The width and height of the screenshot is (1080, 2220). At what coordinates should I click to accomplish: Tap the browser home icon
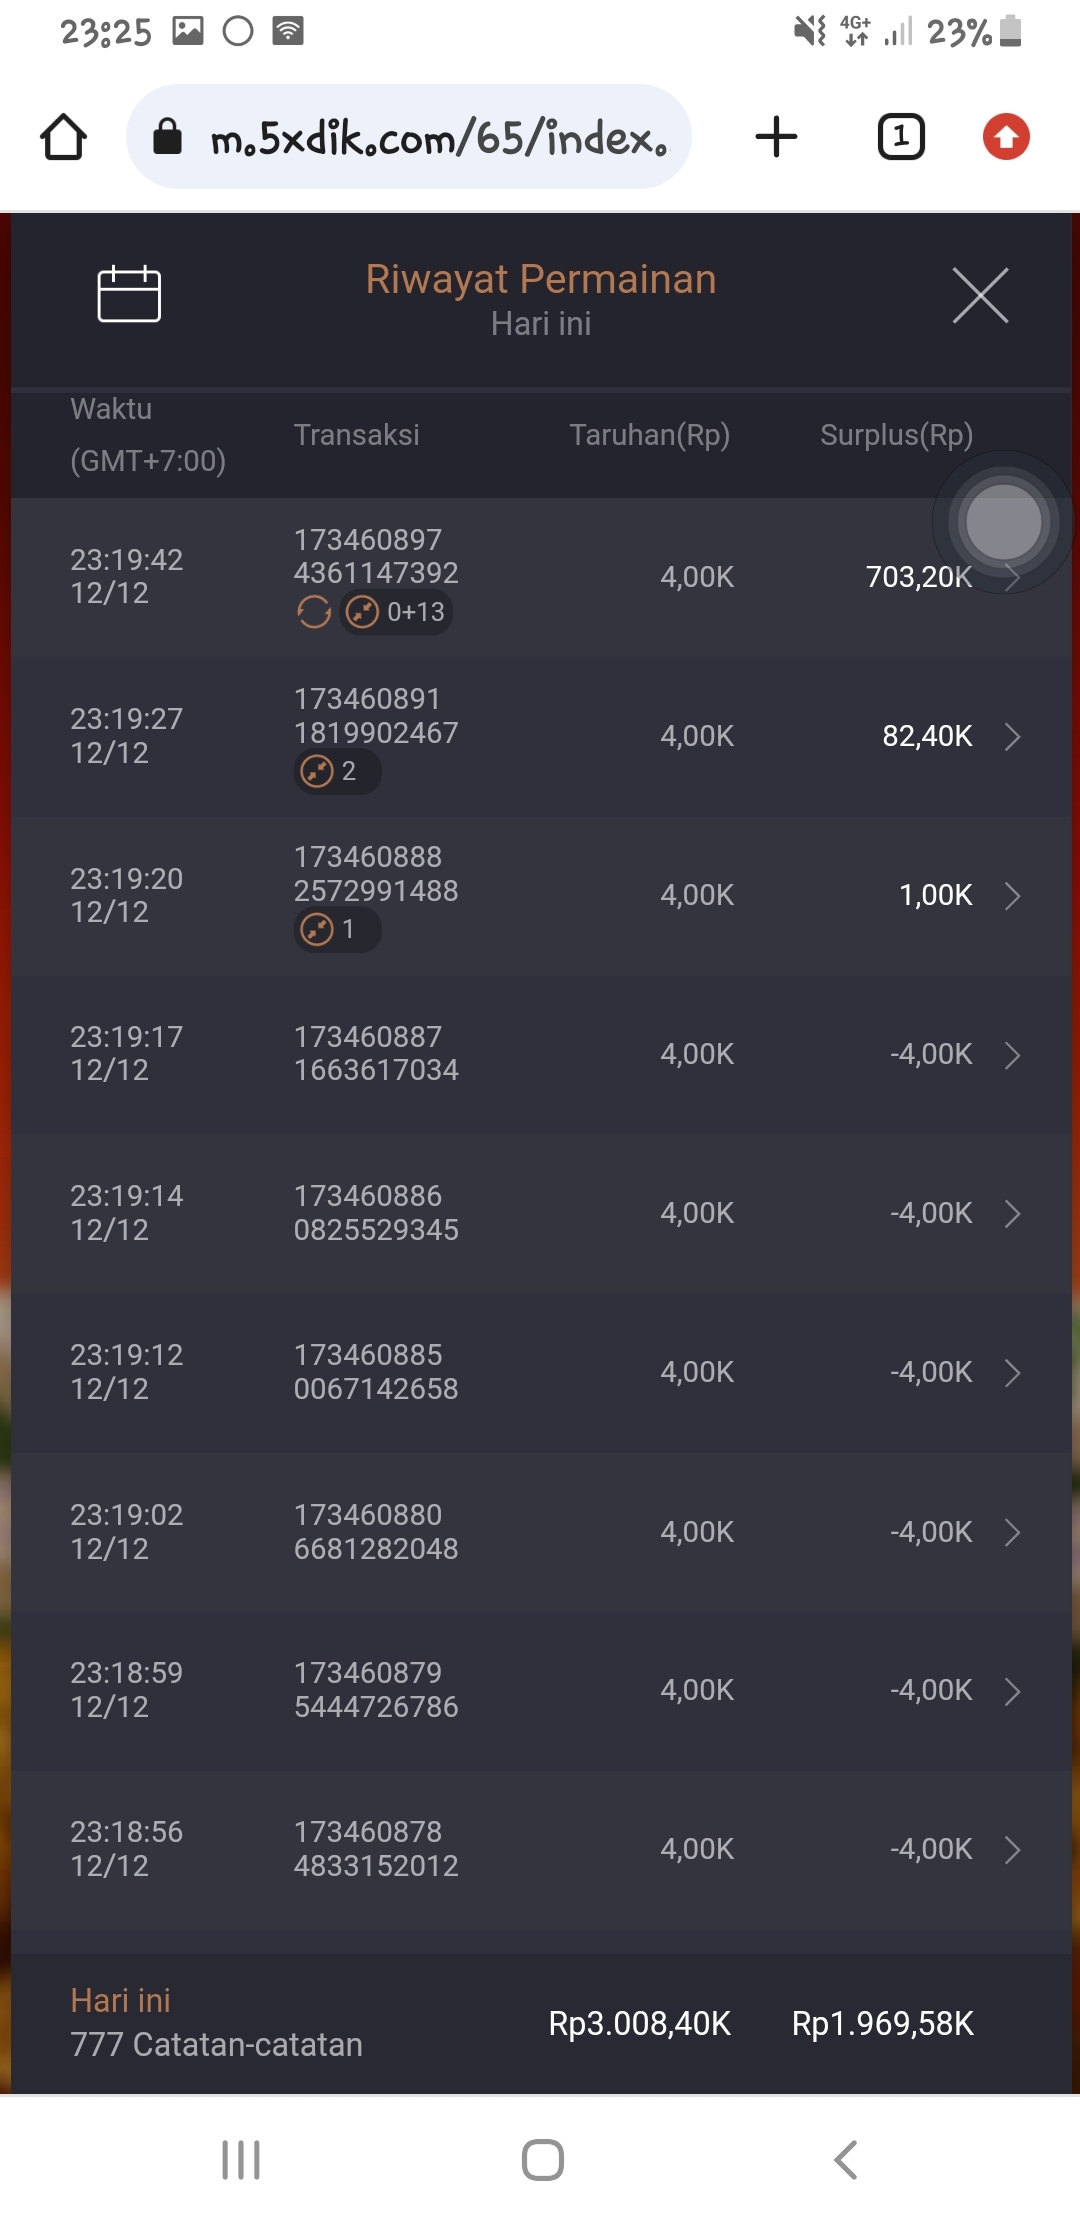tap(63, 137)
